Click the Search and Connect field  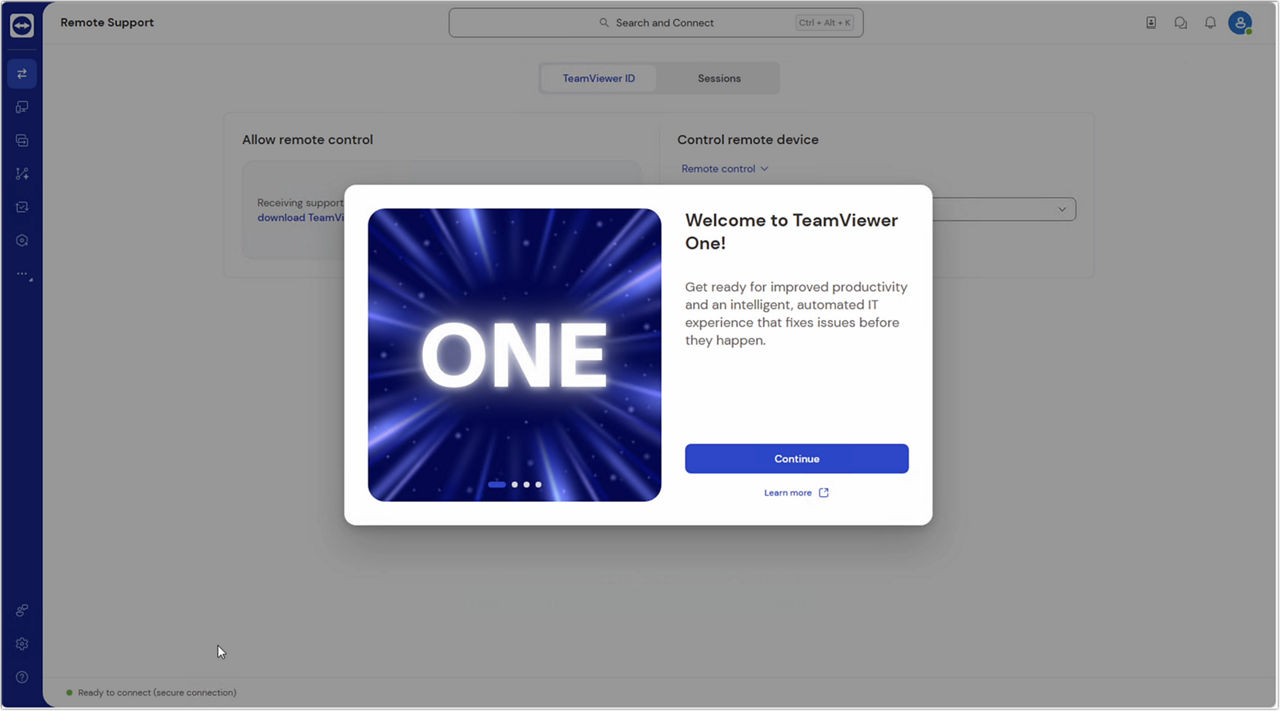click(656, 23)
